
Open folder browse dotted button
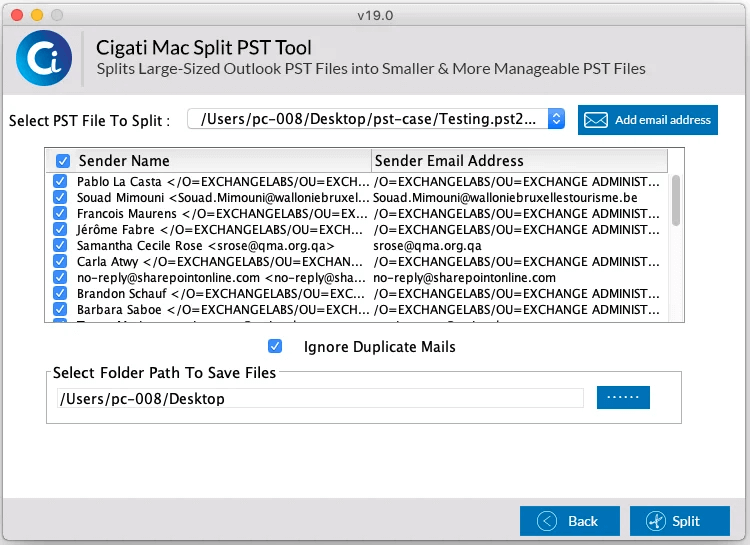[x=623, y=397]
